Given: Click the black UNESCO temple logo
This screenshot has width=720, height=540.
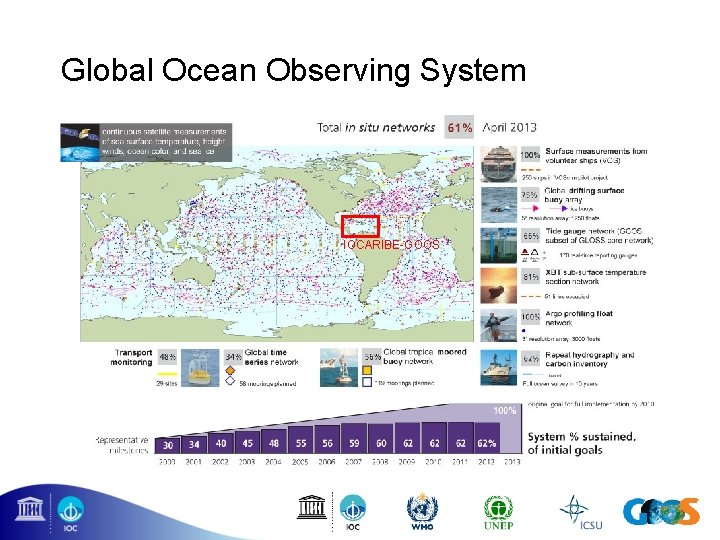Looking at the screenshot, I should tap(311, 507).
